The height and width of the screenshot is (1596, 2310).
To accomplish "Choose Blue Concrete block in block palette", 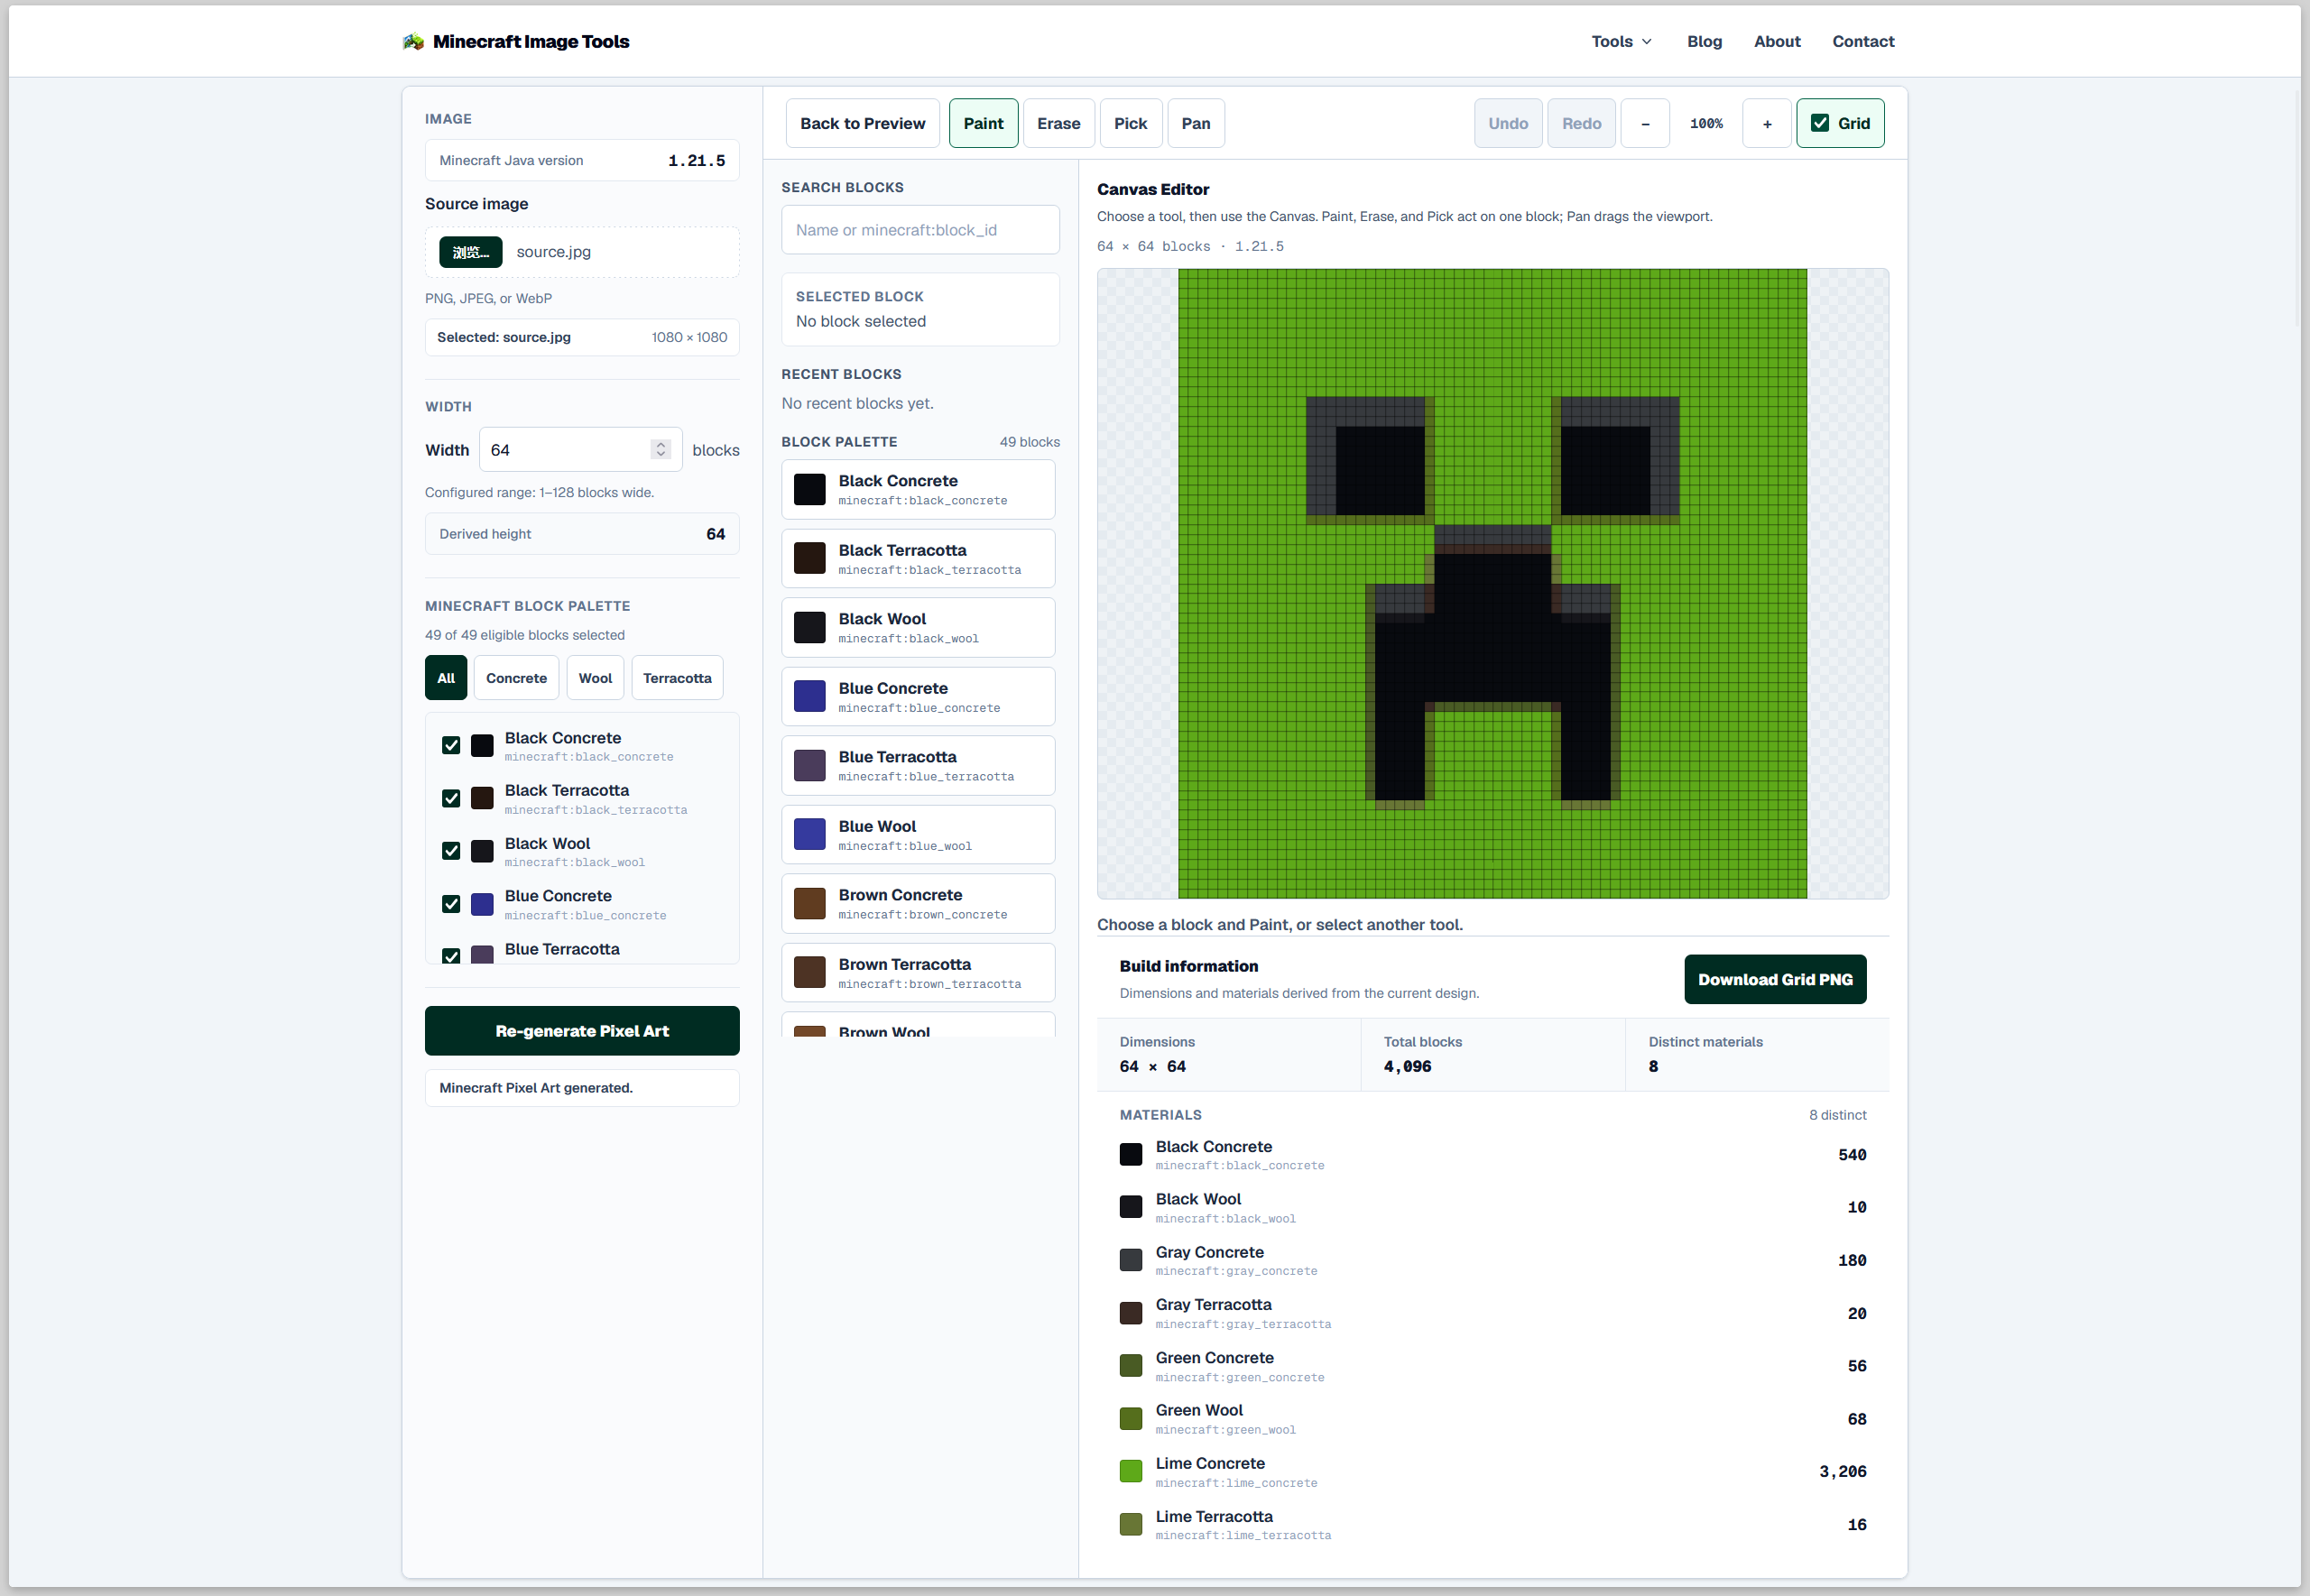I will pos(918,697).
